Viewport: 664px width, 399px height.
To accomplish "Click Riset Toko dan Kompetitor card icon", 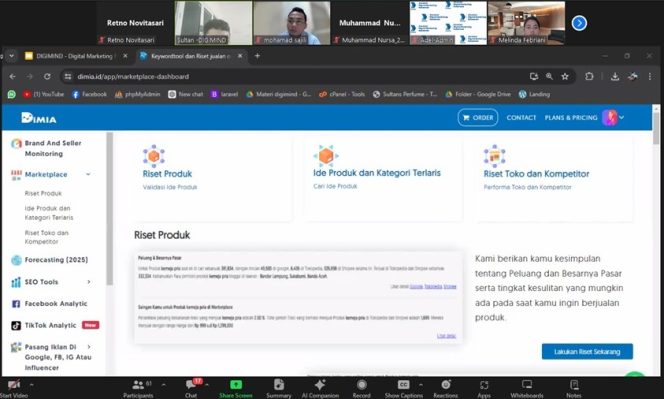I will (x=495, y=156).
